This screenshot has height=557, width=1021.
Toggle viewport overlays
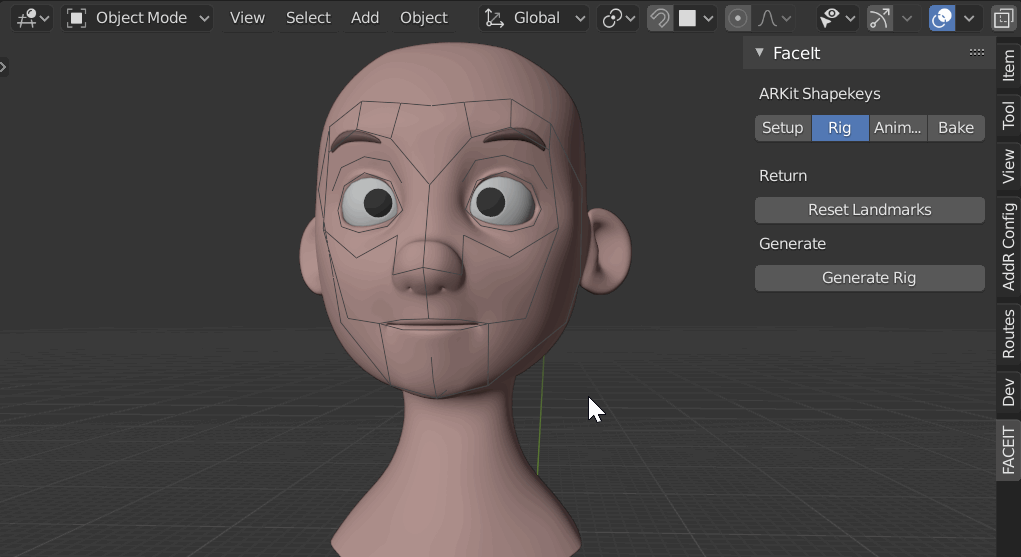942,18
